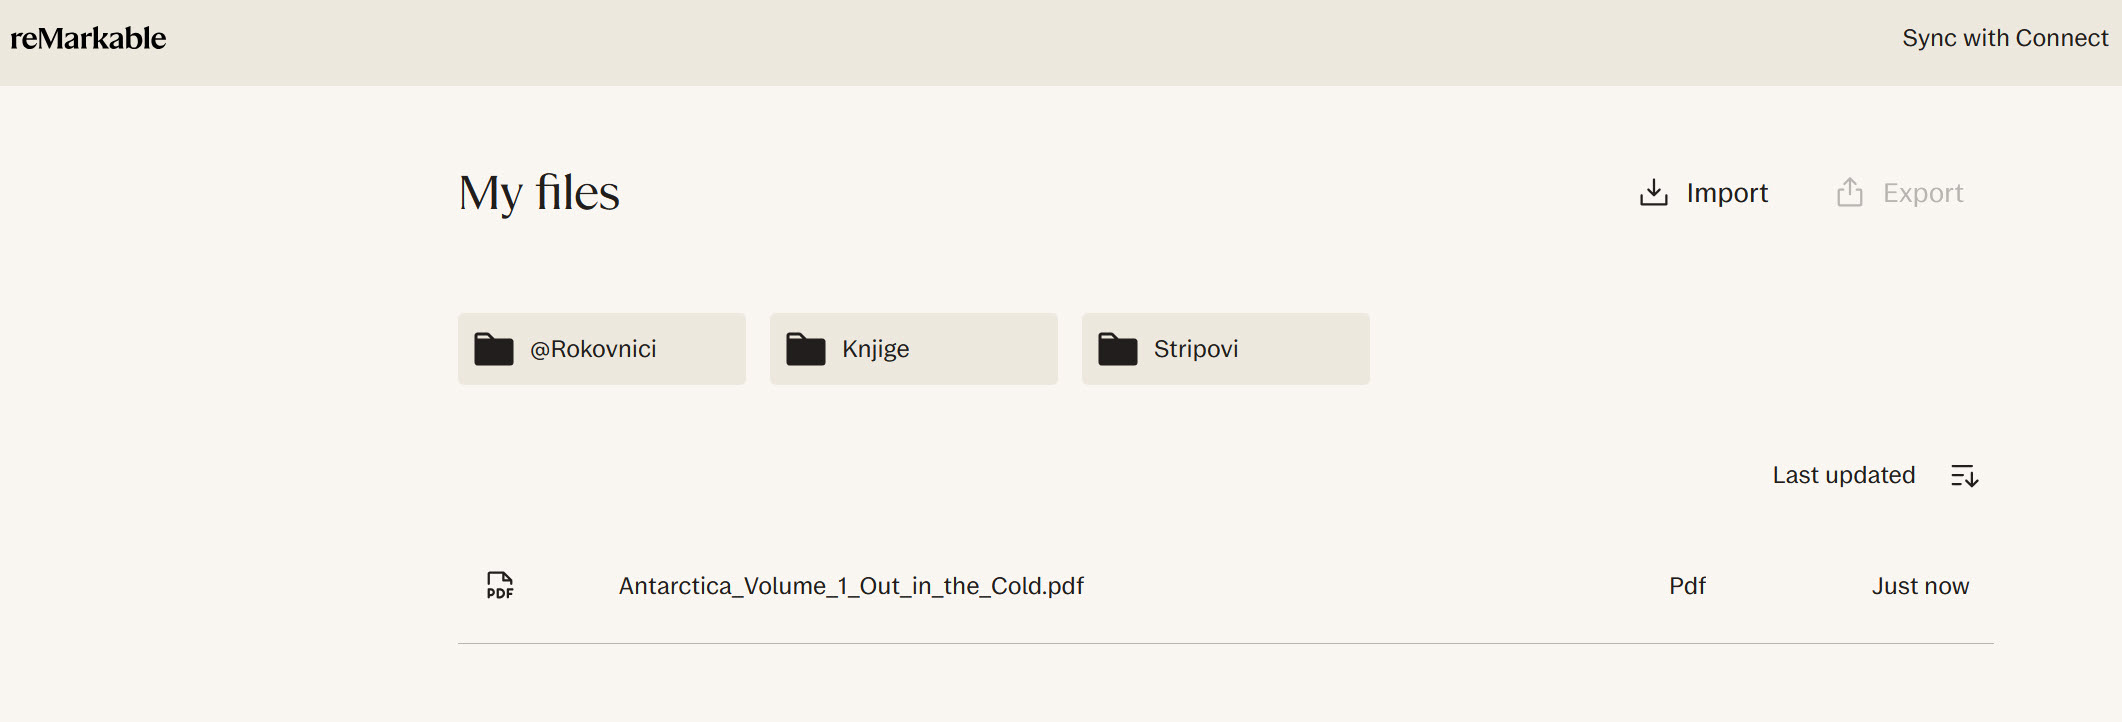Open the Last updated sort dropdown
The width and height of the screenshot is (2122, 722).
(1844, 475)
